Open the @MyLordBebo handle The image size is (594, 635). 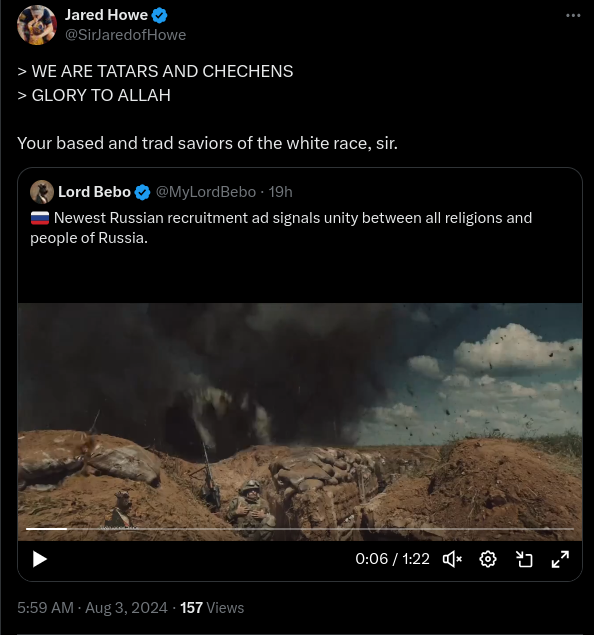coord(206,192)
